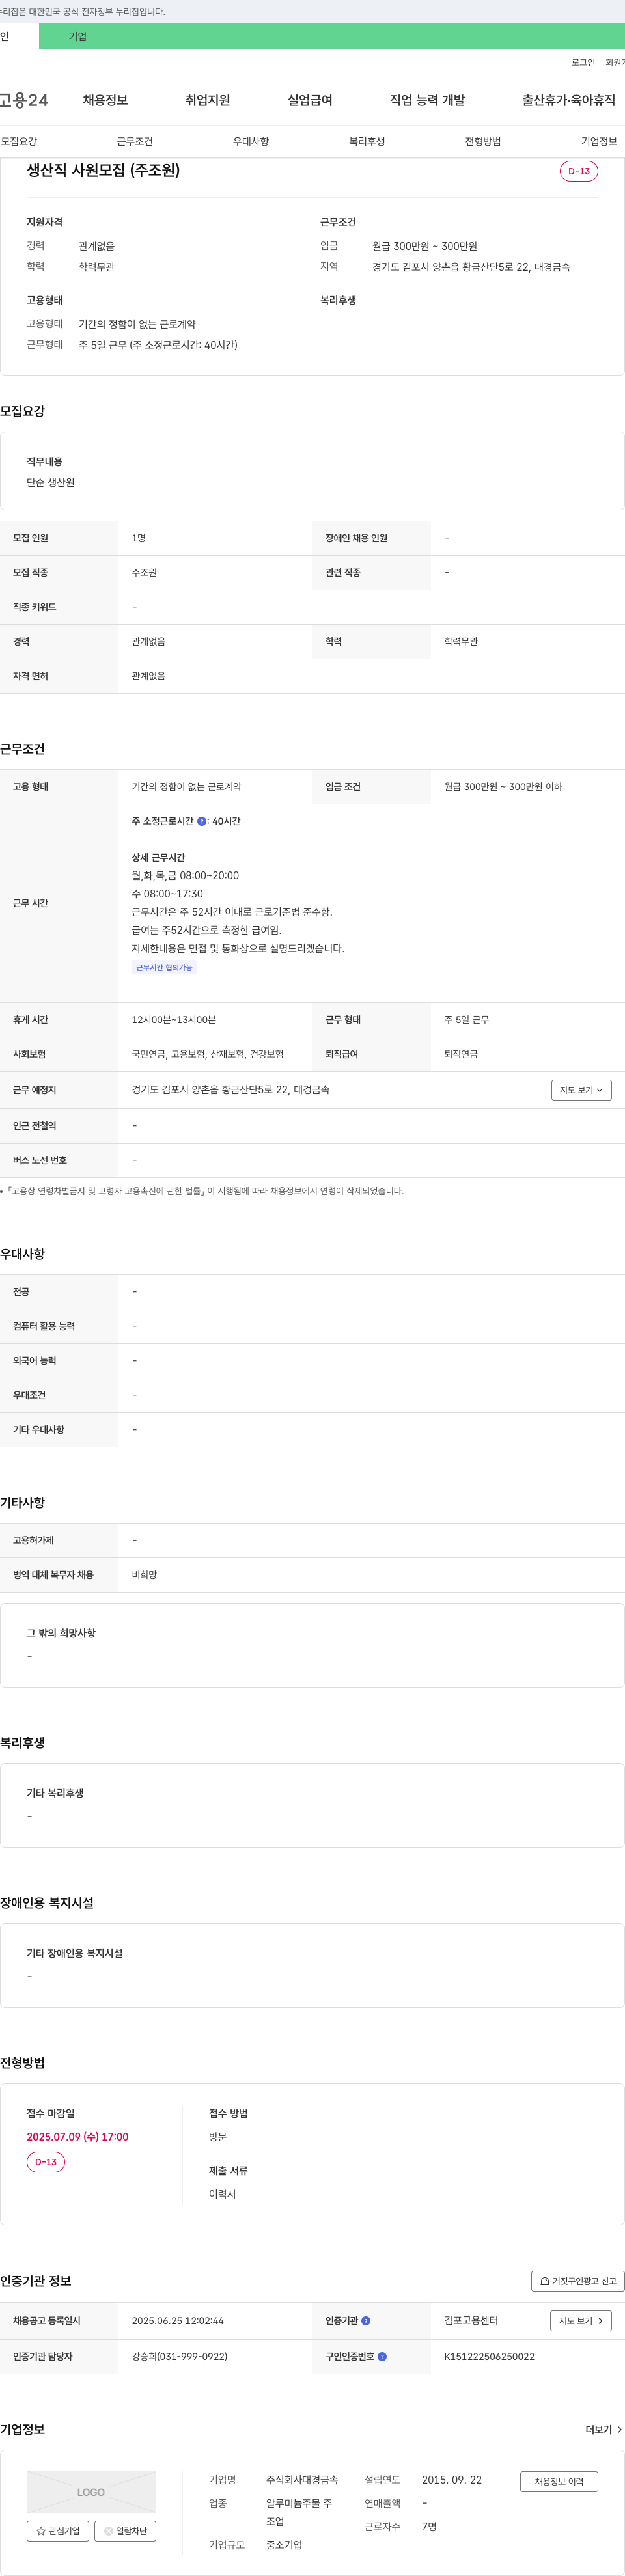The image size is (625, 2576).
Task: Click the 비희망 value for 병역 대체 복무자
Action: [x=144, y=1574]
